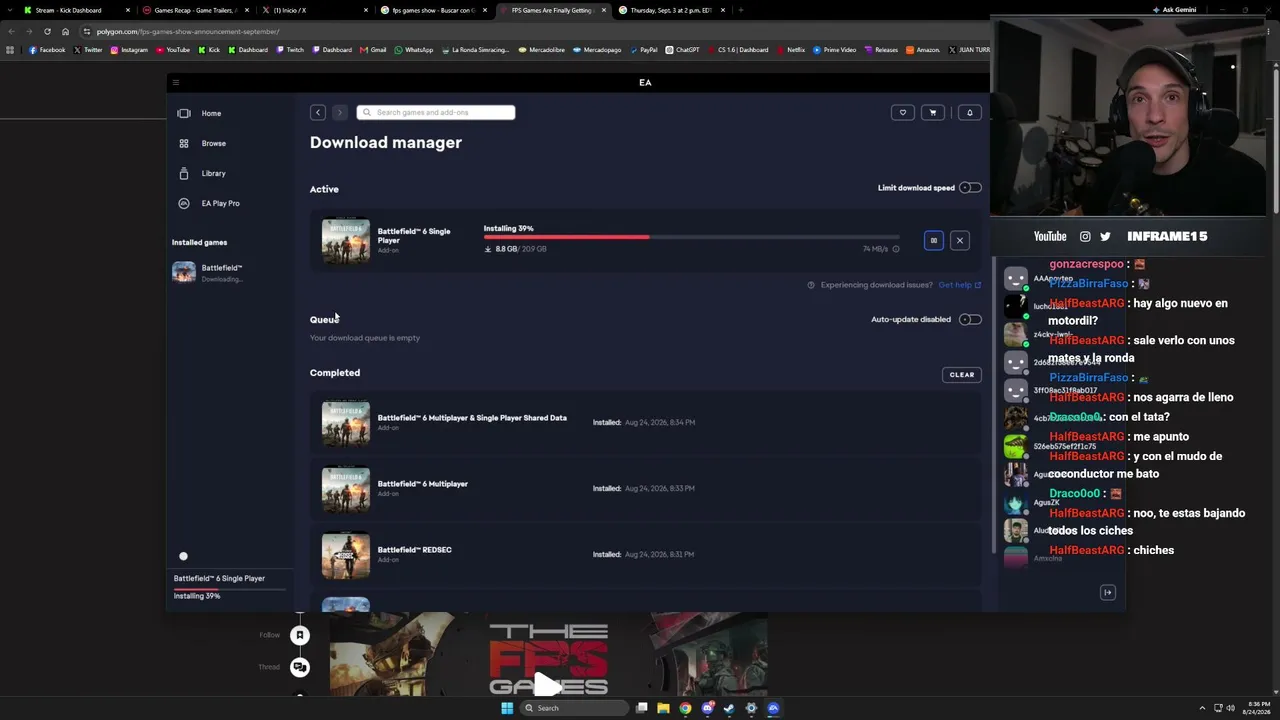Show hidden system tray icons
Screen dimensions: 1280x720
point(1203,708)
